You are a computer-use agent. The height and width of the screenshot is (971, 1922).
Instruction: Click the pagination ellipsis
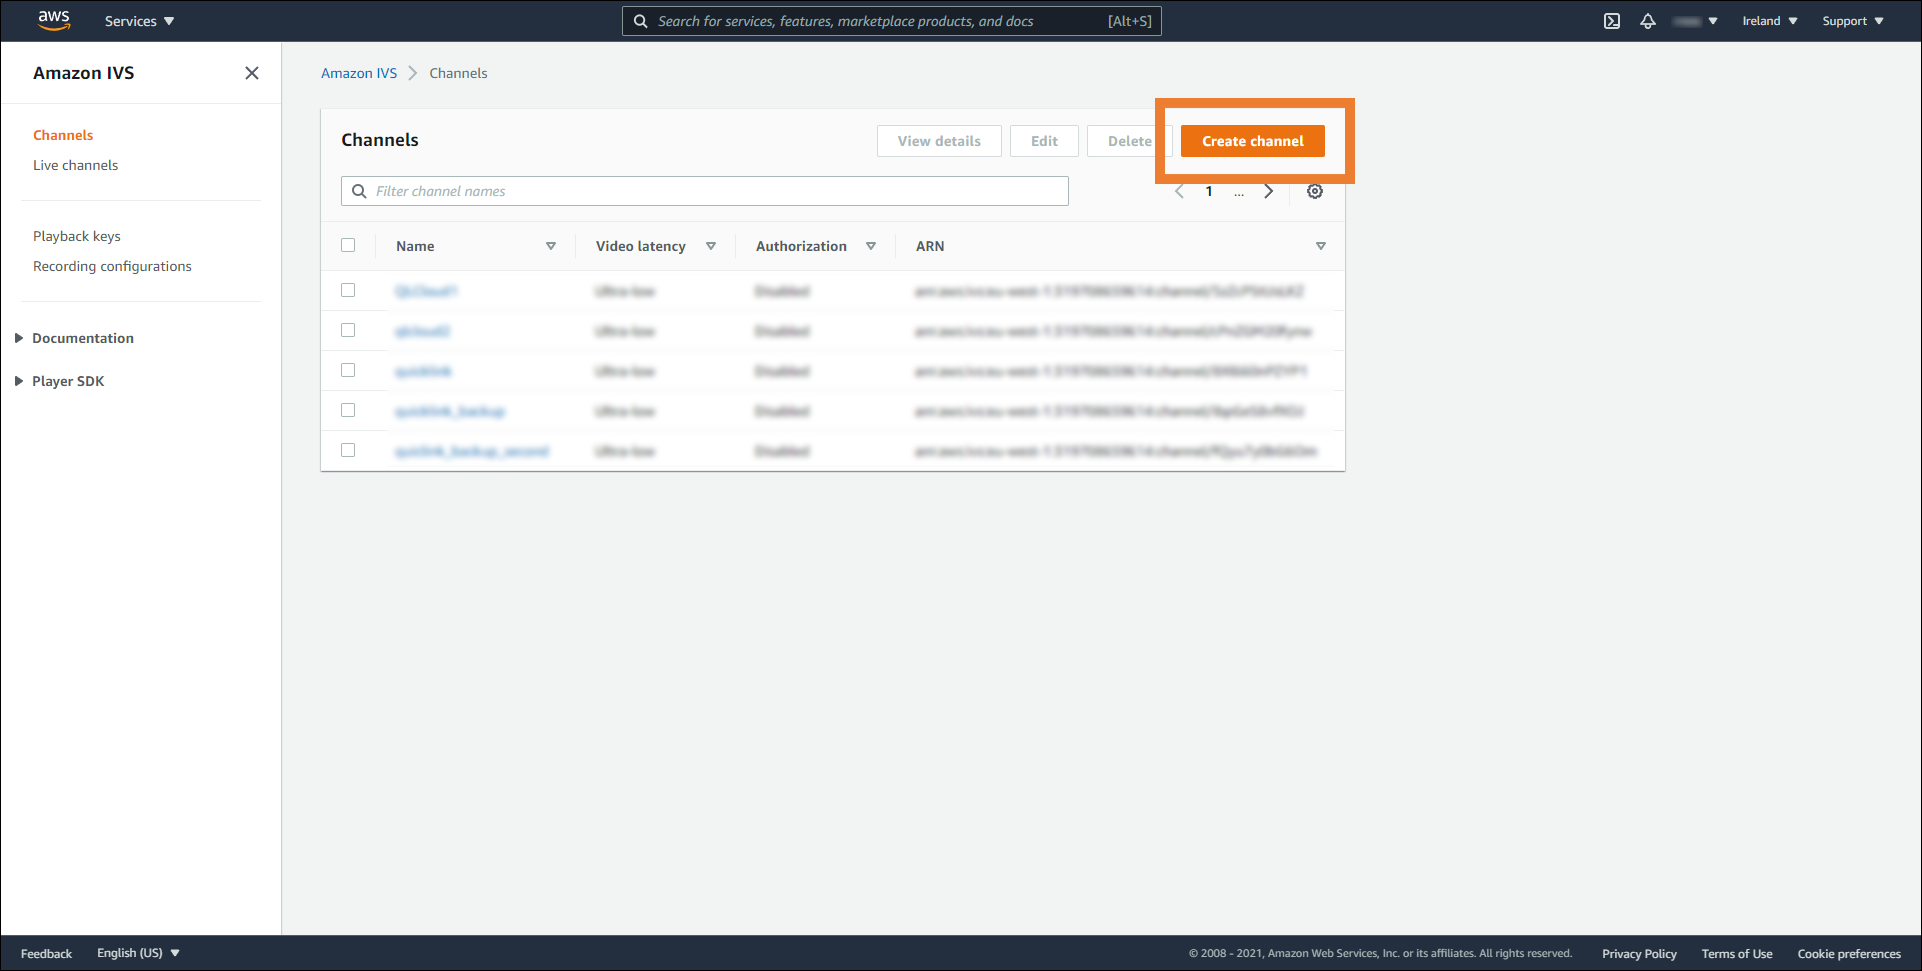(x=1239, y=192)
